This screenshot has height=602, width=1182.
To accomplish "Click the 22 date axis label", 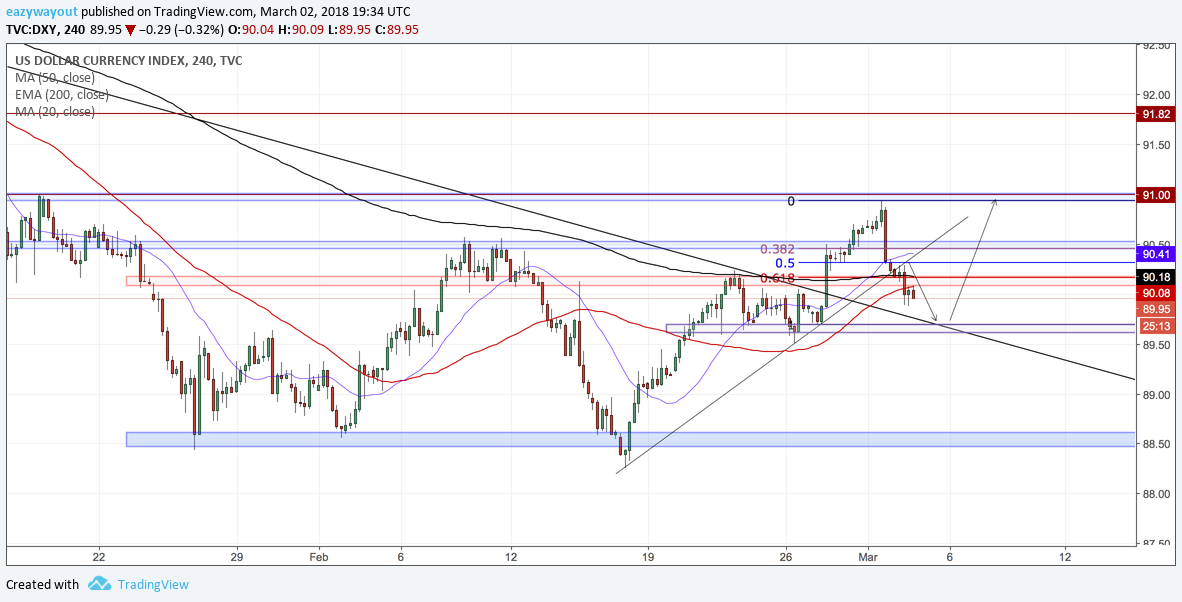I will click(99, 557).
